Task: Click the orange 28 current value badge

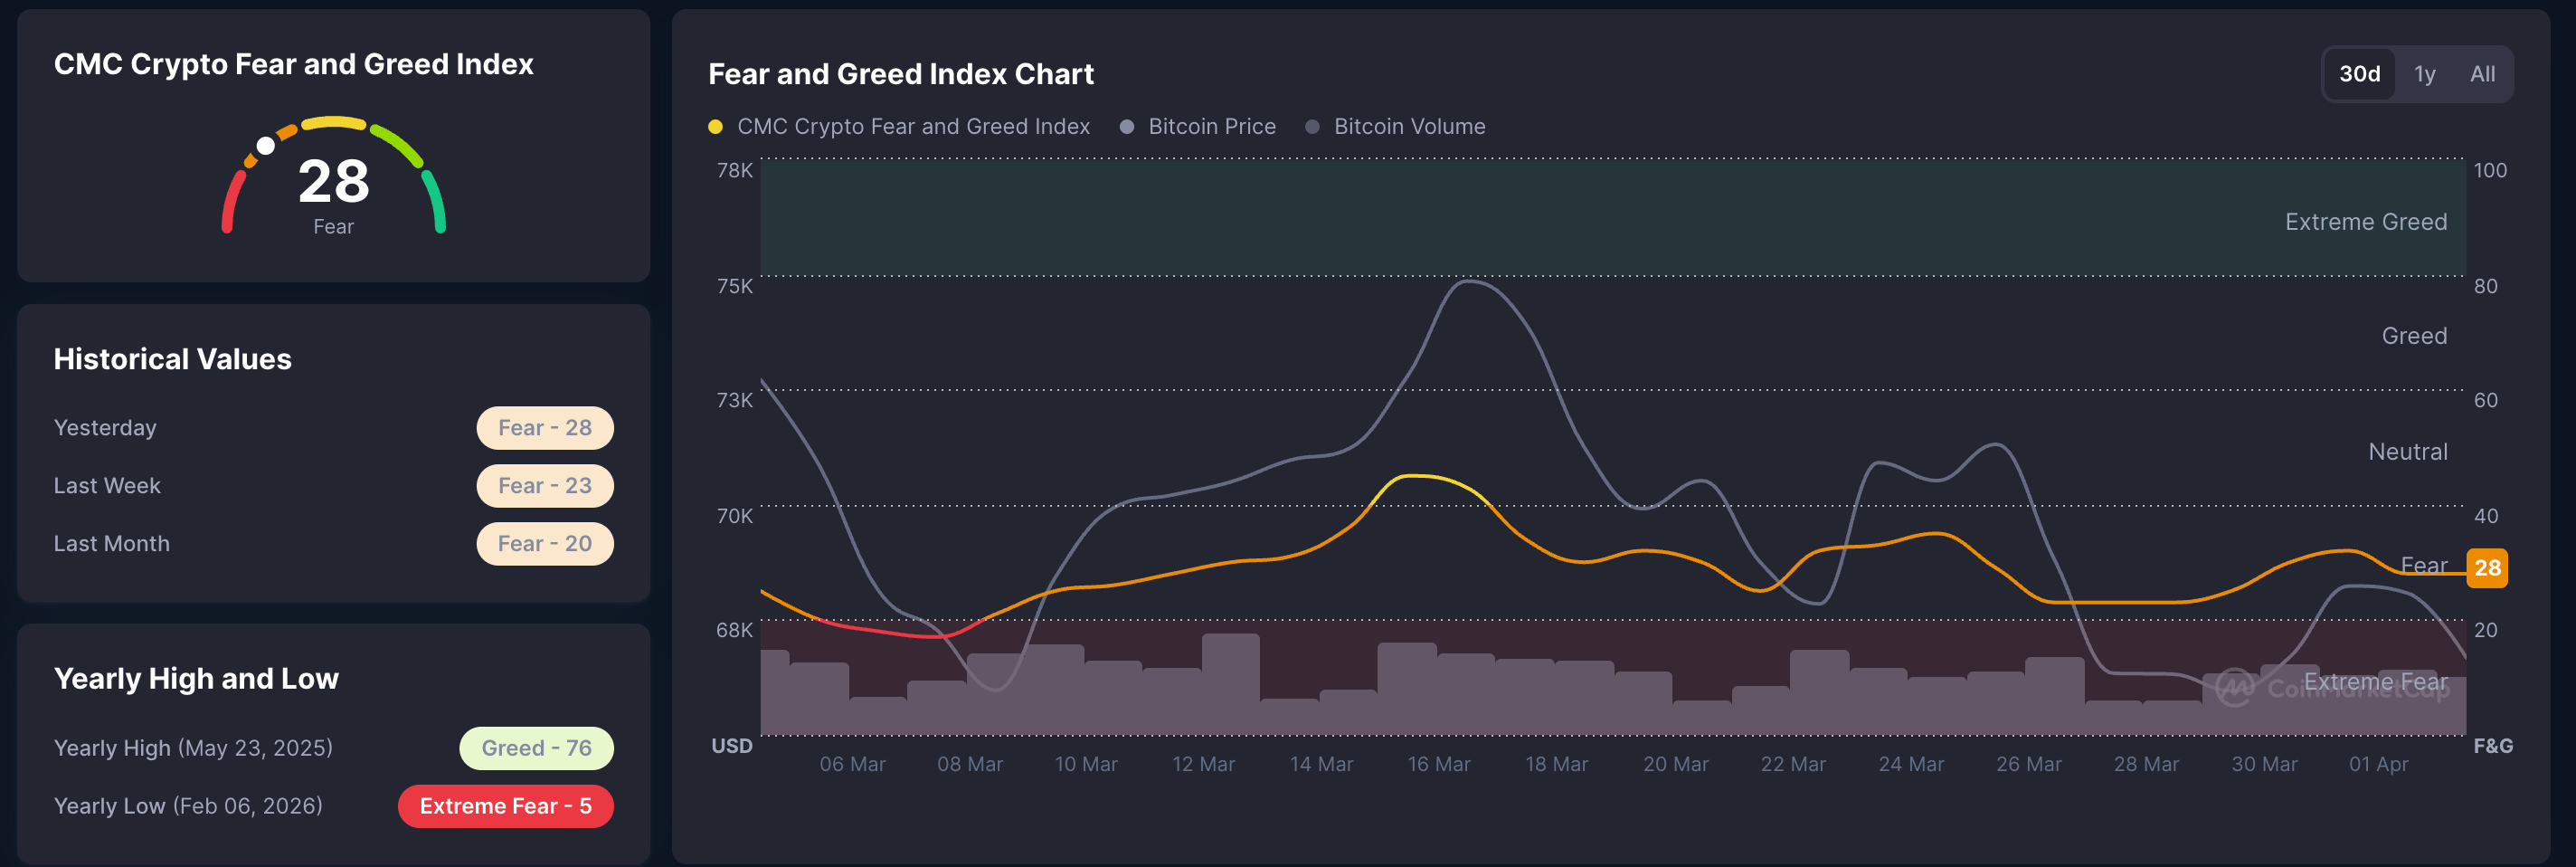Action: pos(2486,568)
